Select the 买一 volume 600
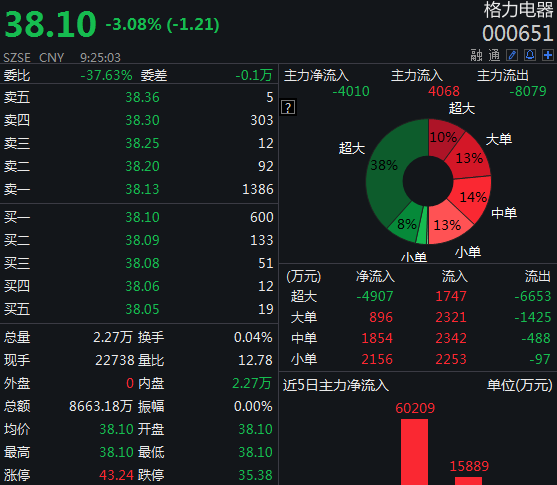 point(262,217)
